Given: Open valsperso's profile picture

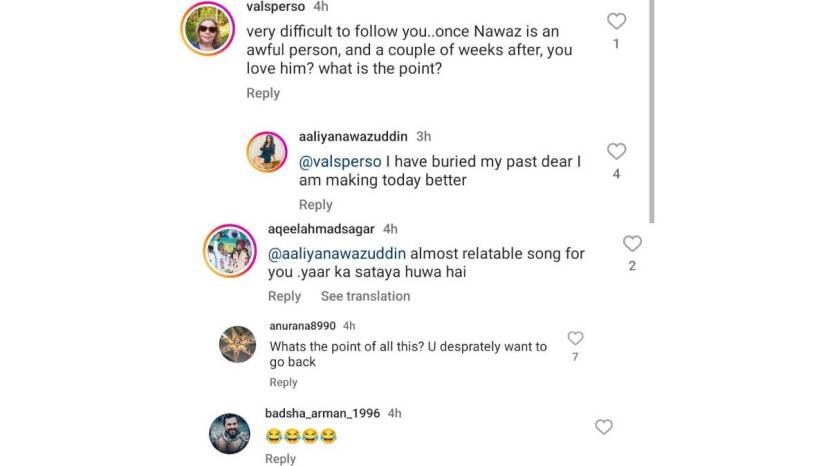Looking at the screenshot, I should [x=207, y=29].
